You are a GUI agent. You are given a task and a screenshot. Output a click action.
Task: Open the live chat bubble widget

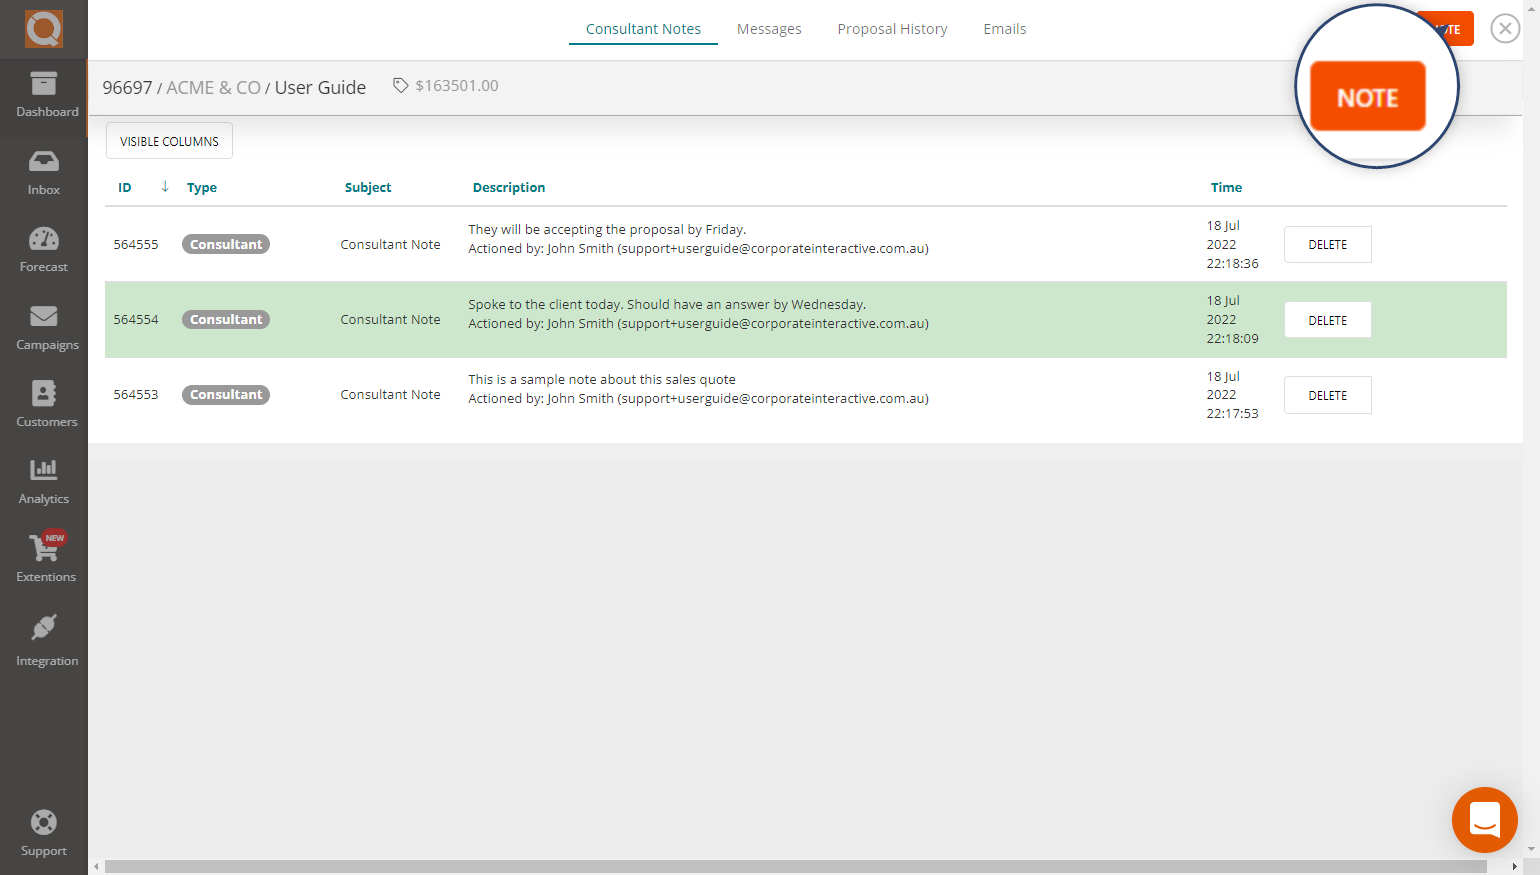1484,820
